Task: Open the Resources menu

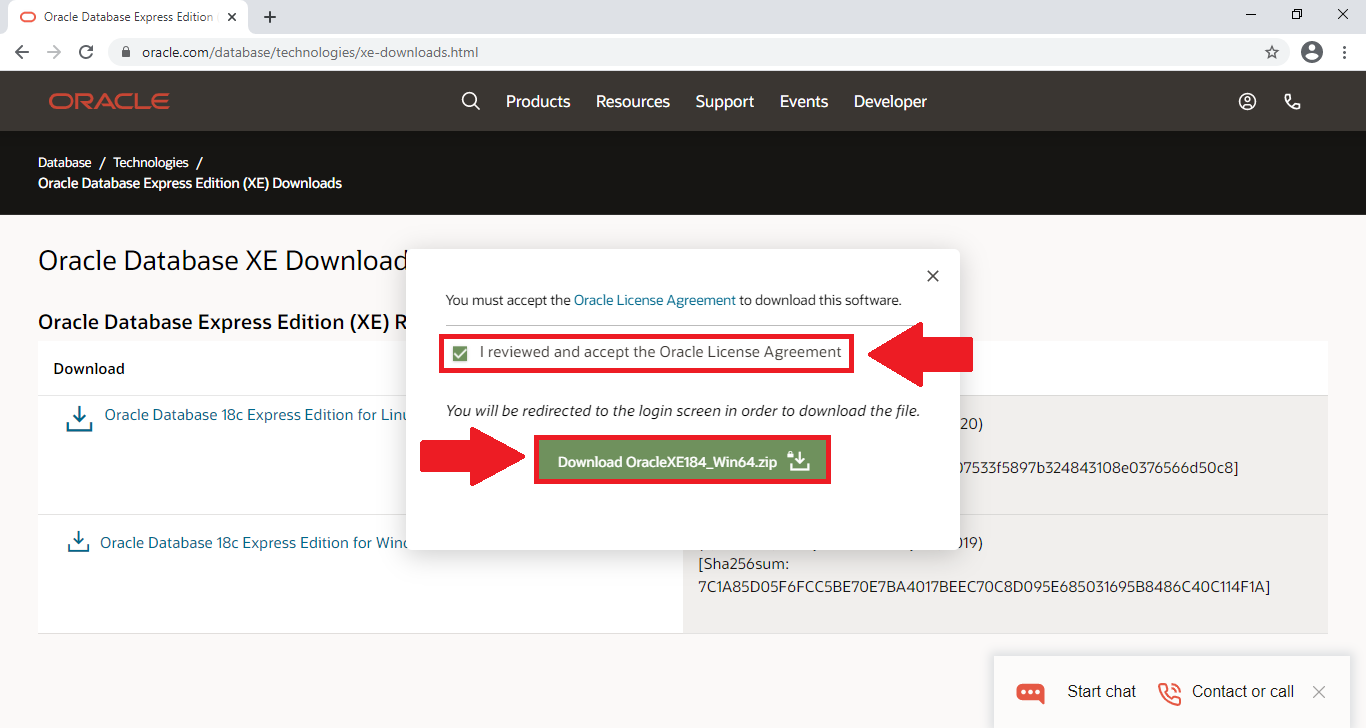Action: [633, 101]
